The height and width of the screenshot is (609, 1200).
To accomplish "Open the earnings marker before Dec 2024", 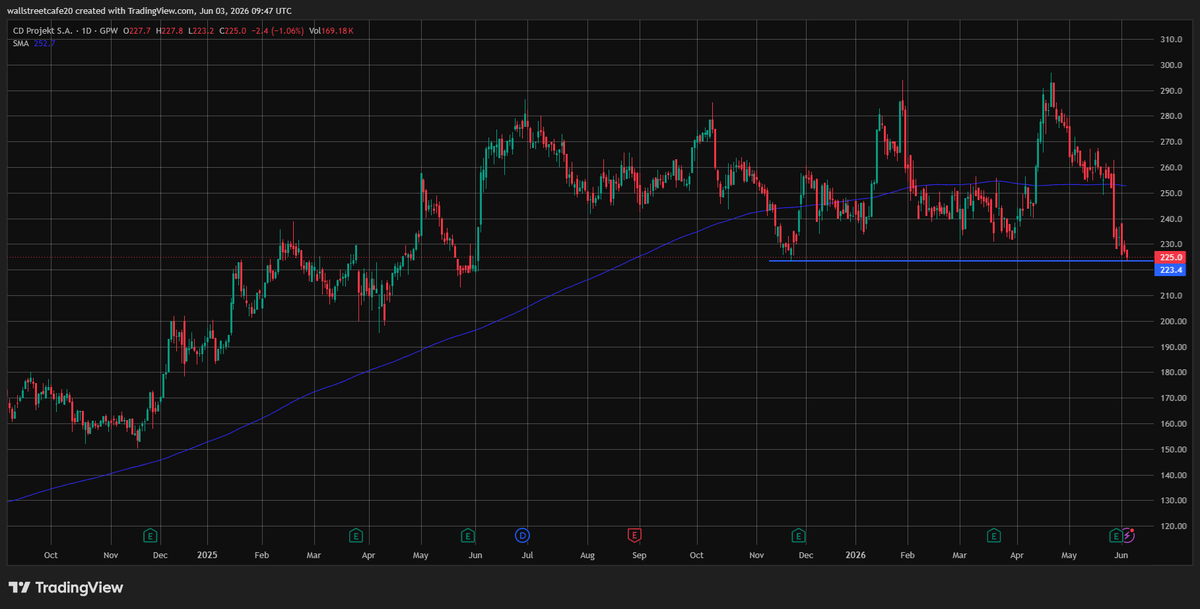I will (x=150, y=536).
